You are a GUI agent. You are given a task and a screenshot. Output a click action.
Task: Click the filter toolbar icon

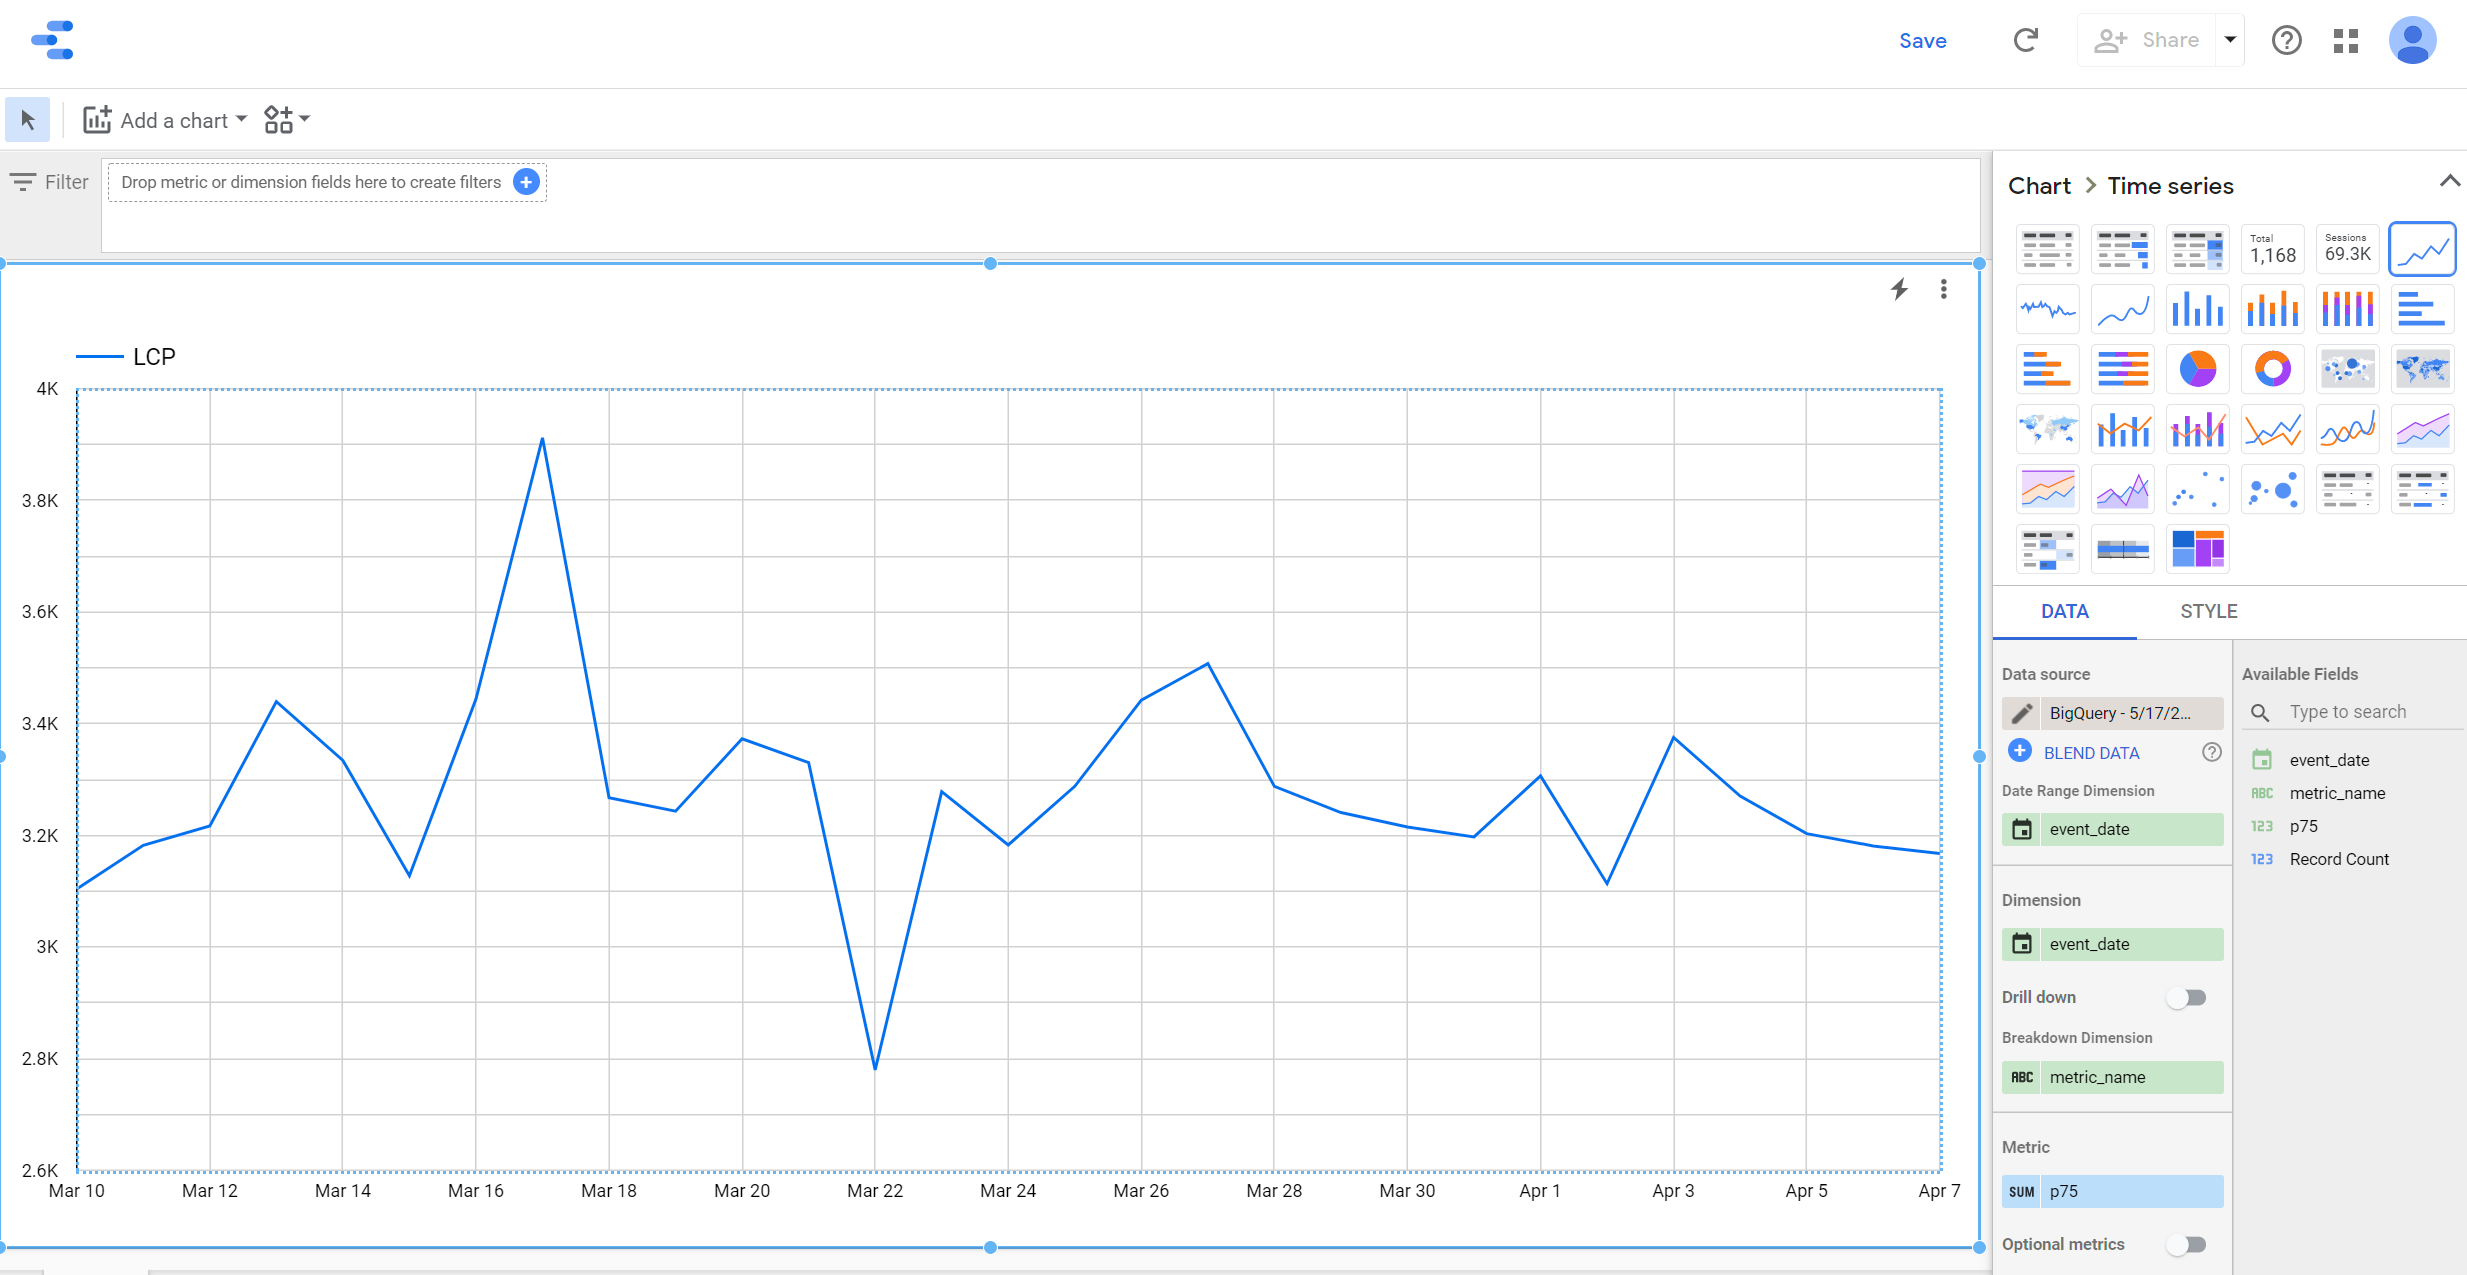tap(23, 181)
